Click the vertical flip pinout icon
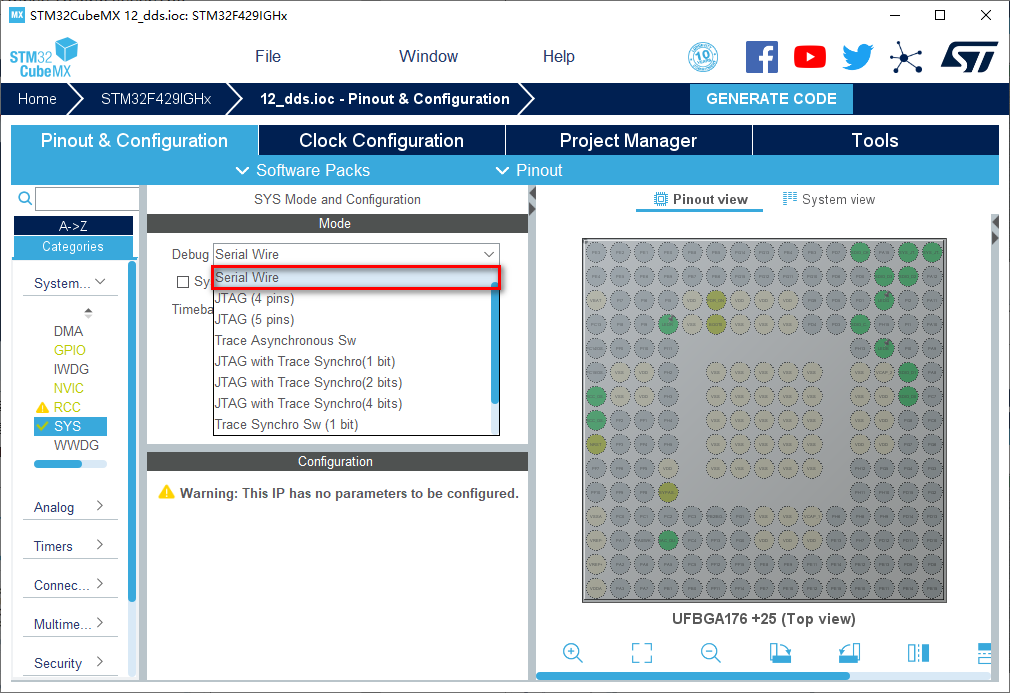 [918, 653]
